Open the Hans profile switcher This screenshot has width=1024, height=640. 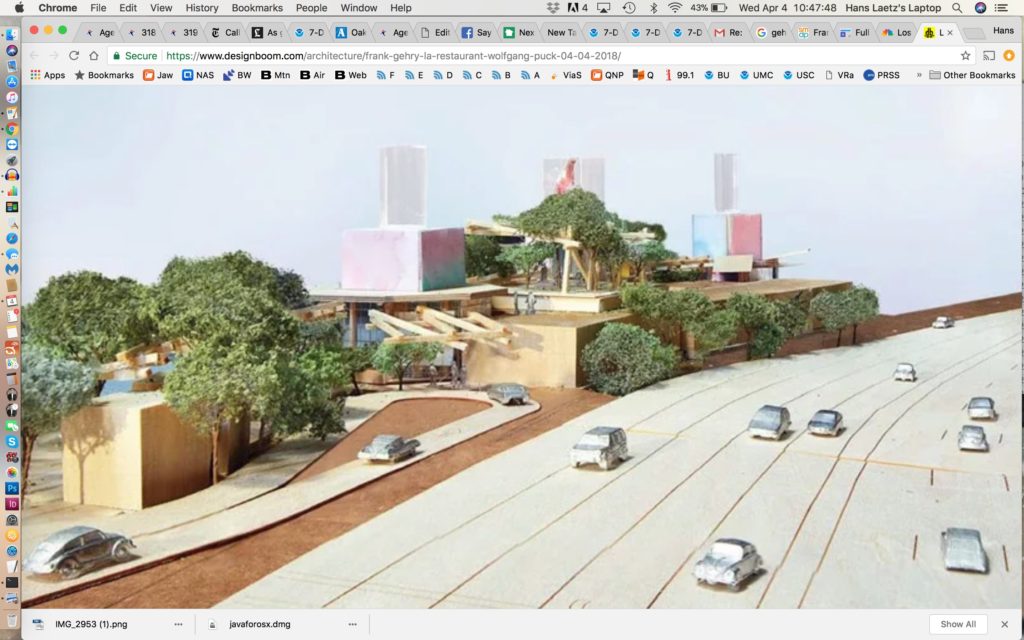[x=1003, y=31]
